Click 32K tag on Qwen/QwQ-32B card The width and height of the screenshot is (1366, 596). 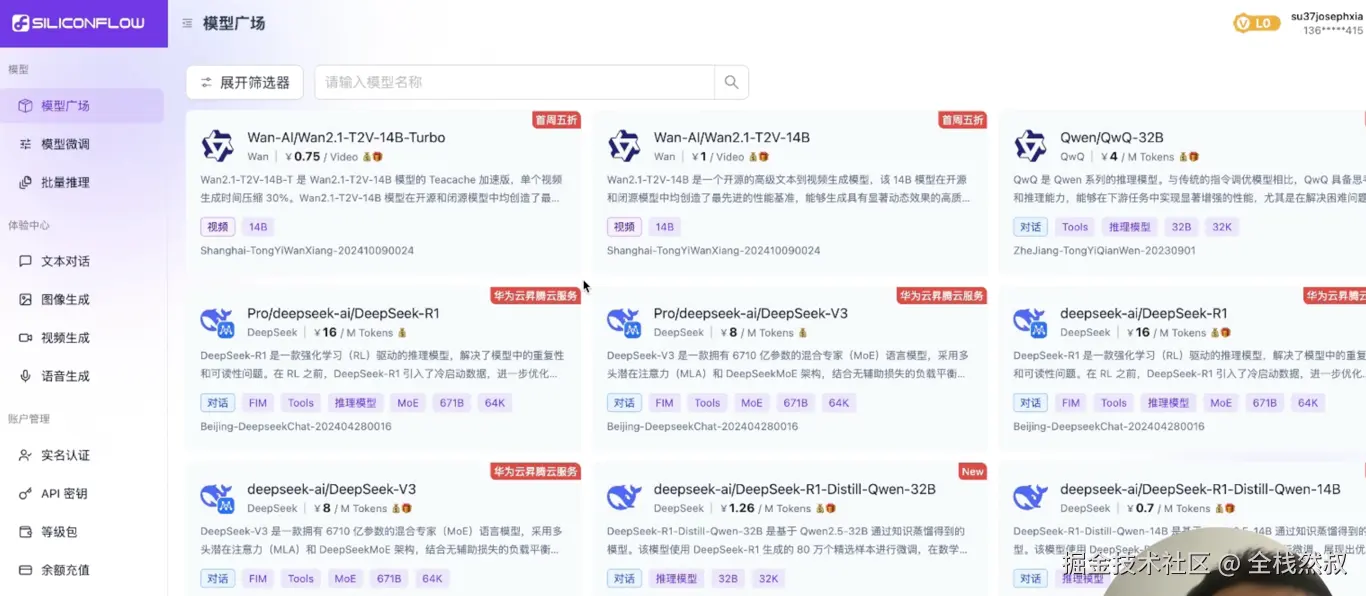[1222, 227]
